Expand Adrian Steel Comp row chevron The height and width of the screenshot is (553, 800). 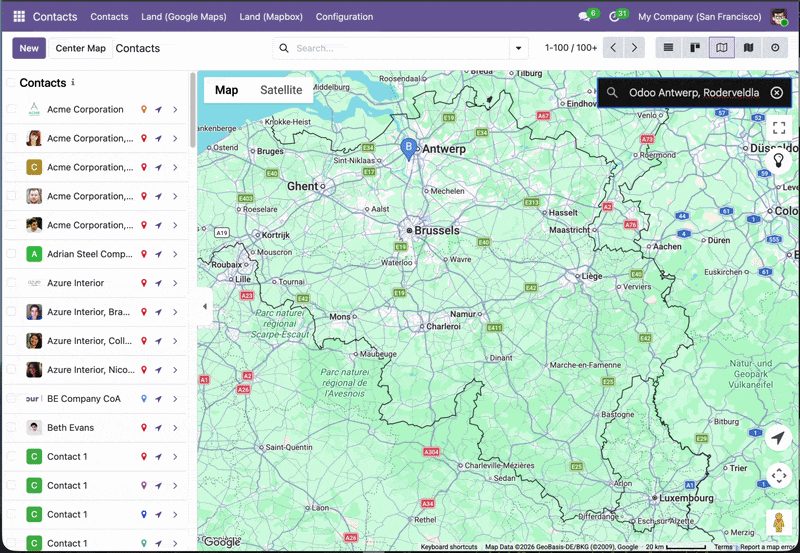coord(175,254)
